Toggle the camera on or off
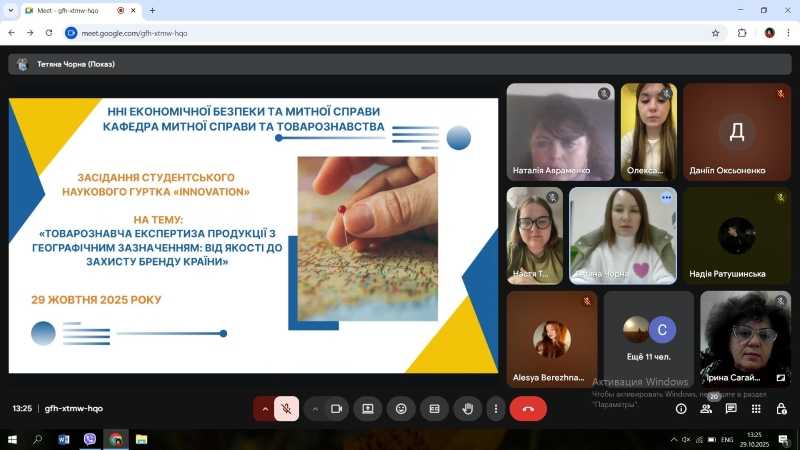This screenshot has height=450, width=800. [x=336, y=409]
